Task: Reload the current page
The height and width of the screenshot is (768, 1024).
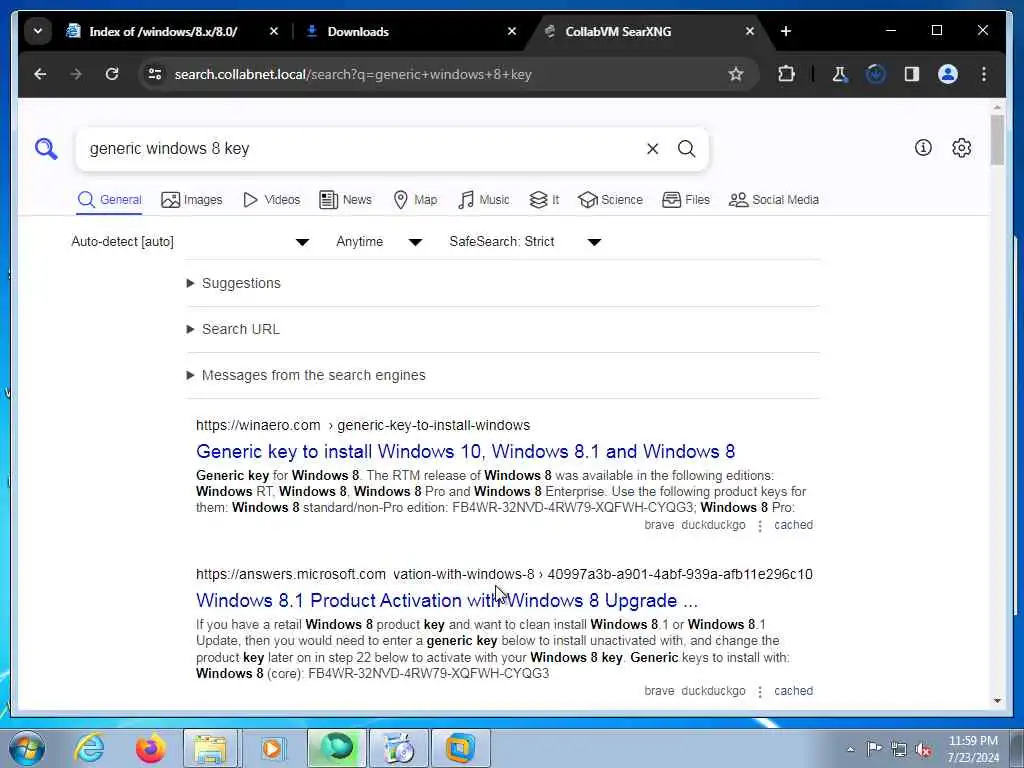Action: click(x=112, y=74)
